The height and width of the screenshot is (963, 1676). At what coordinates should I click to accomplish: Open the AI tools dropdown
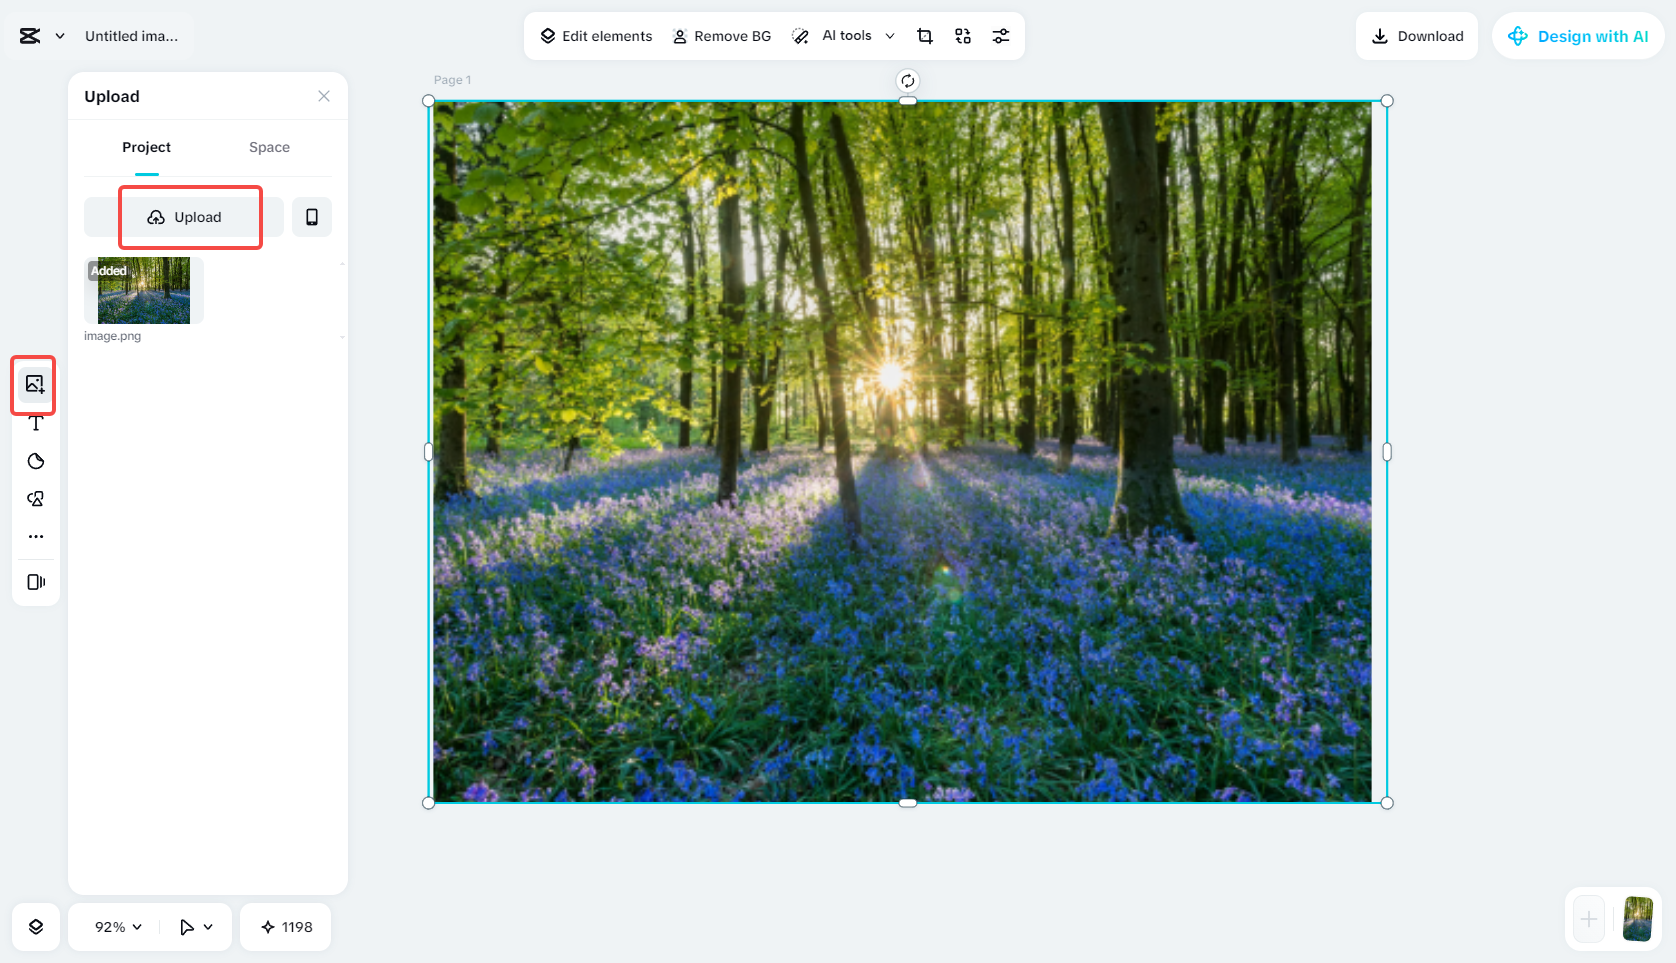(843, 36)
